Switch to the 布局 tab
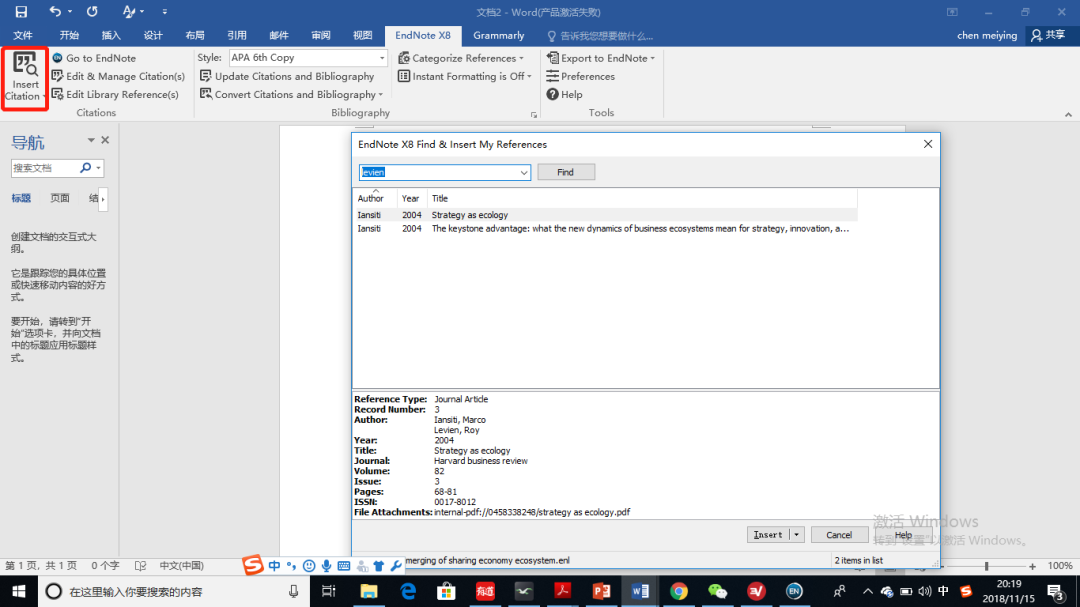 coord(195,35)
